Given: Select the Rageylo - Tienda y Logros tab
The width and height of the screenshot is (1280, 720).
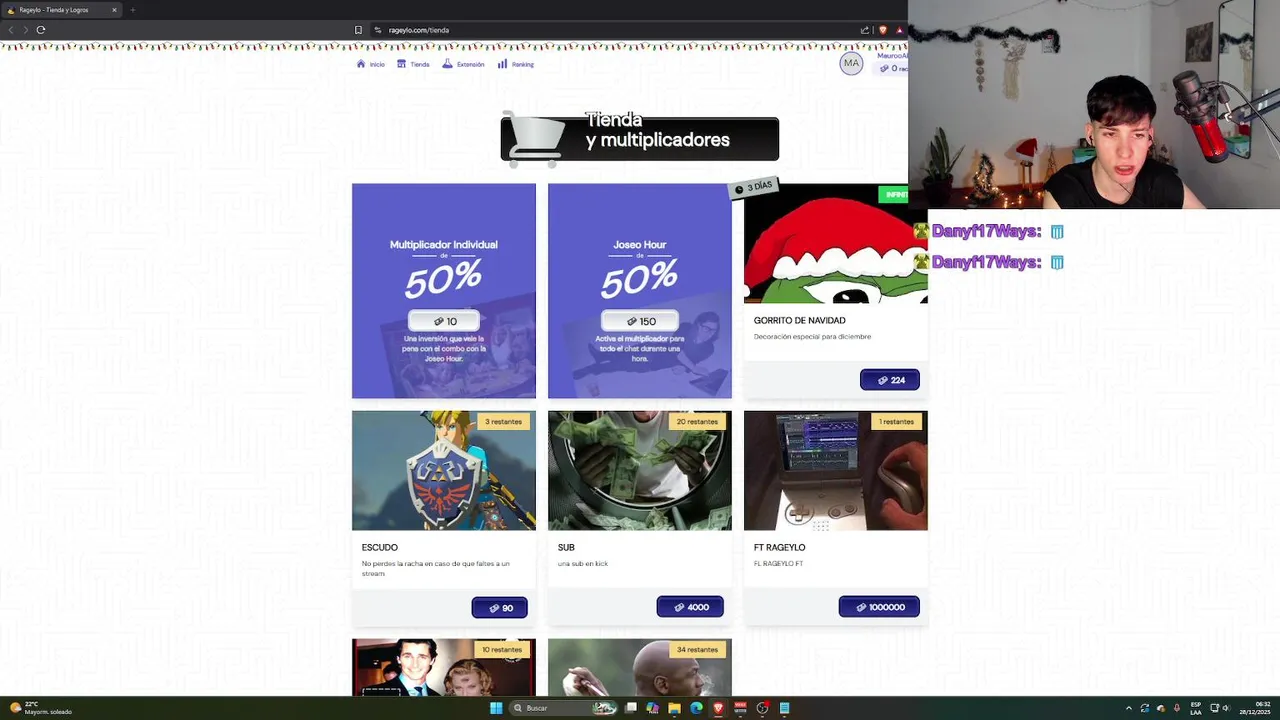Looking at the screenshot, I should coord(62,10).
